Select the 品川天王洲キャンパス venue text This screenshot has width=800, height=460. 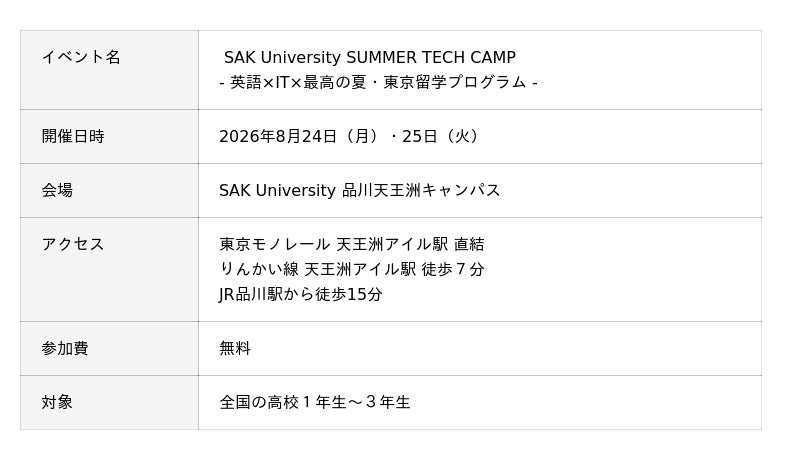tap(421, 191)
